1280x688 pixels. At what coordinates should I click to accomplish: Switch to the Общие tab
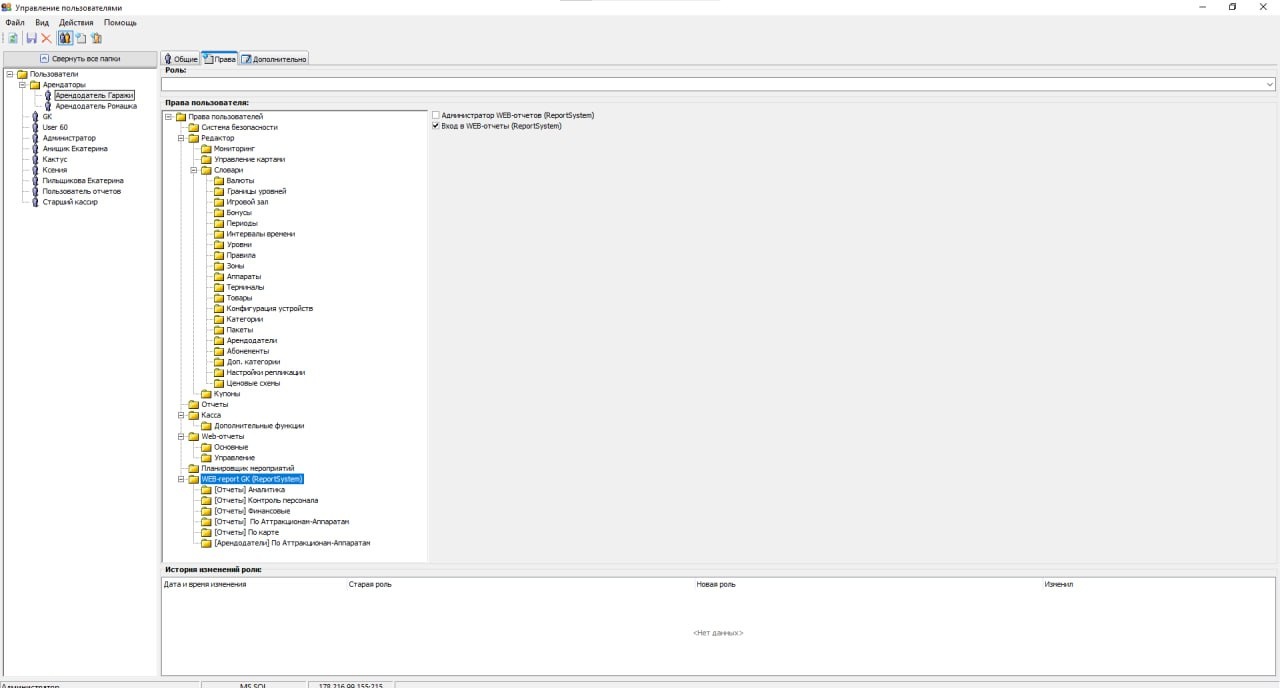[181, 59]
